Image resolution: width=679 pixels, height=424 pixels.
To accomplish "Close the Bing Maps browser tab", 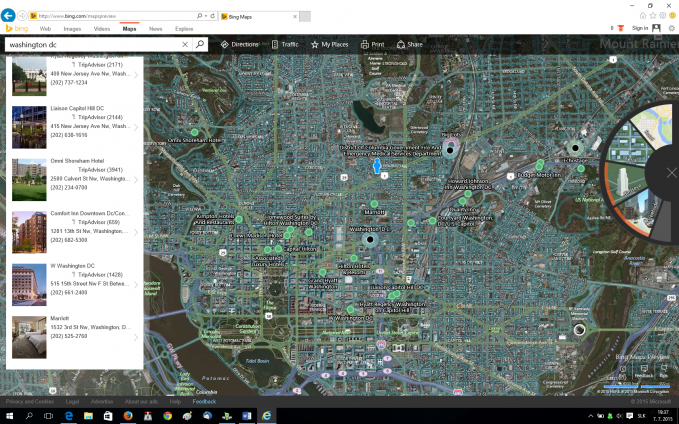I will (x=295, y=16).
